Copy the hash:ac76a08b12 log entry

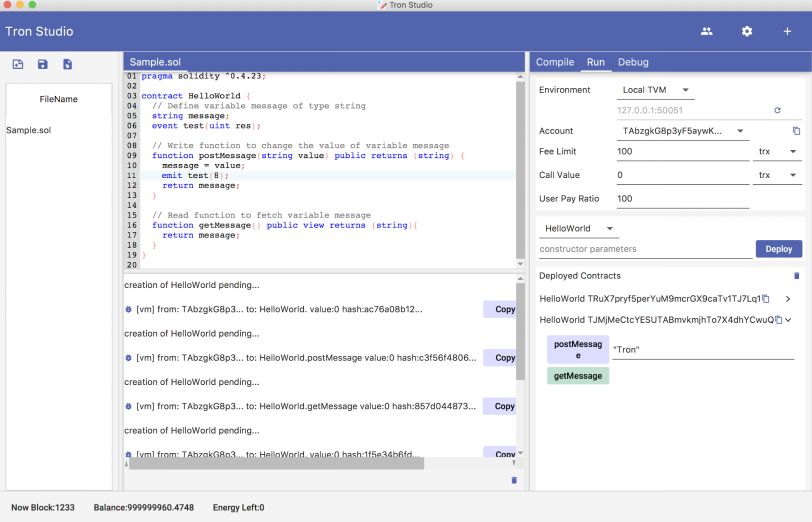click(x=500, y=309)
